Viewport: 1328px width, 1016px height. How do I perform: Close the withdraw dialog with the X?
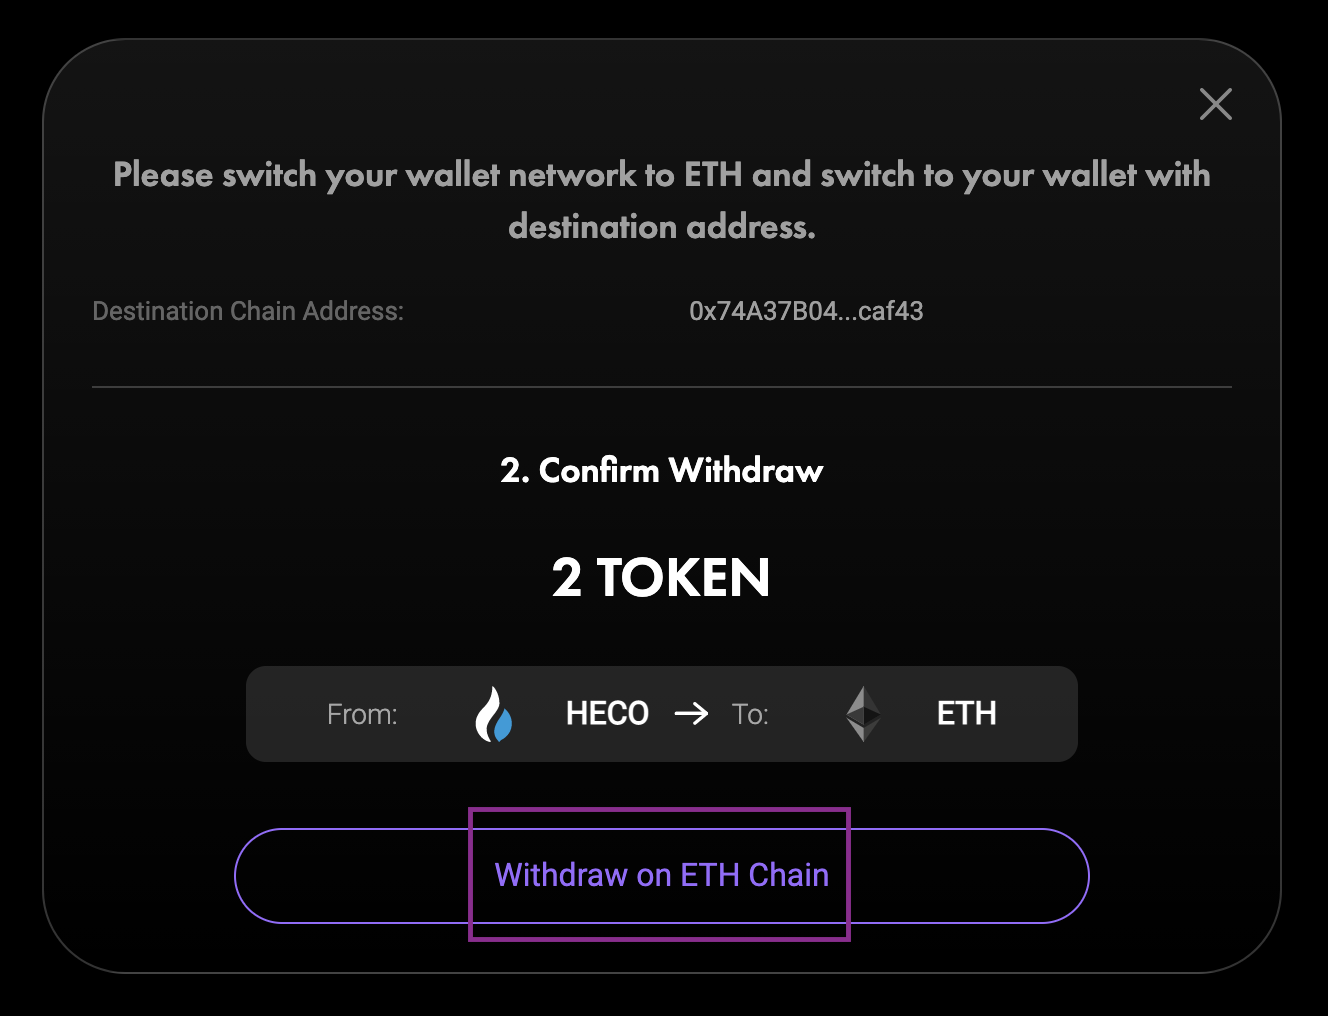(x=1215, y=104)
